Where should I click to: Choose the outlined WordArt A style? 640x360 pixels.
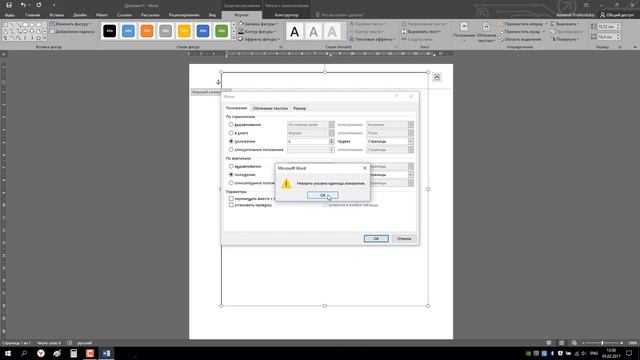pyautogui.click(x=313, y=31)
